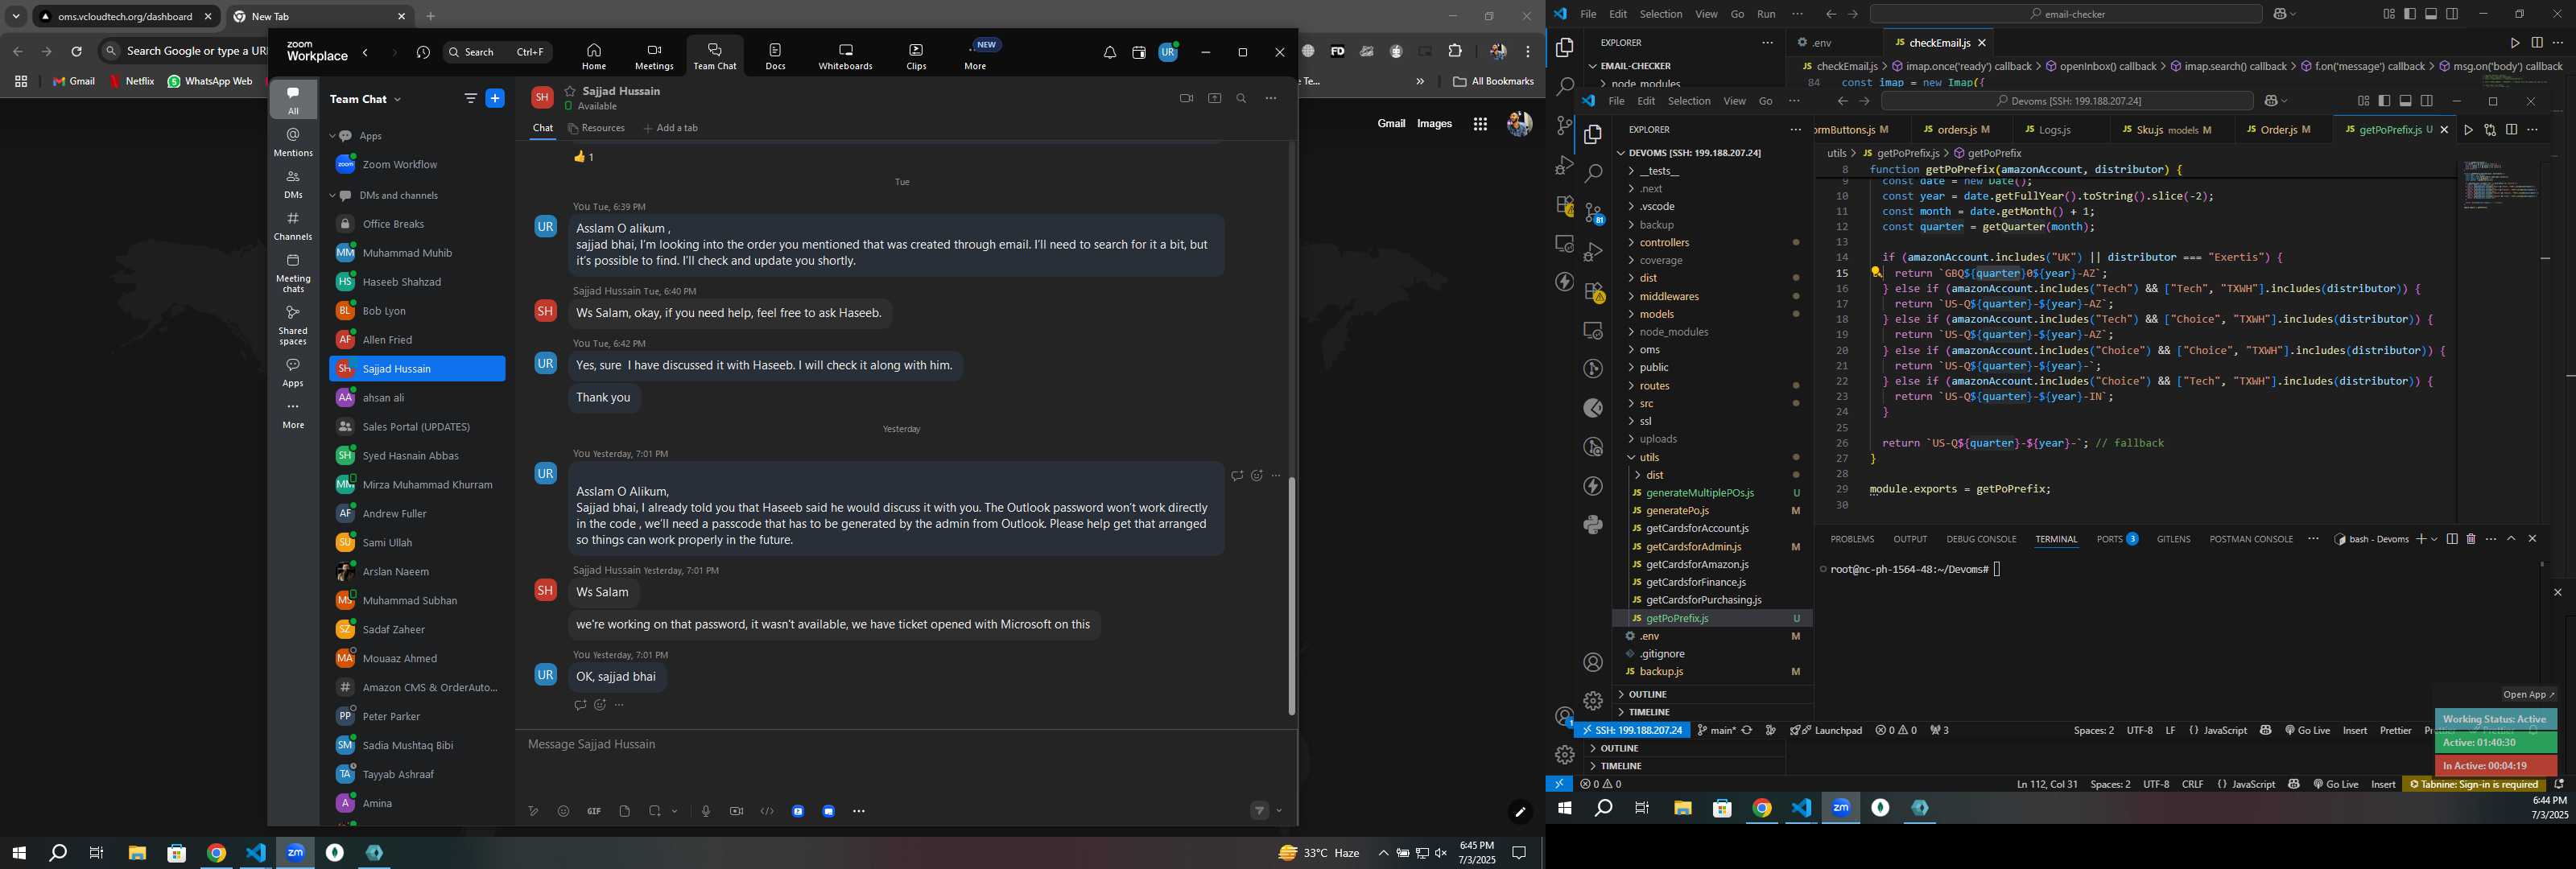The width and height of the screenshot is (2576, 869).
Task: Expand the controllers folder in Explorer
Action: 1664,243
